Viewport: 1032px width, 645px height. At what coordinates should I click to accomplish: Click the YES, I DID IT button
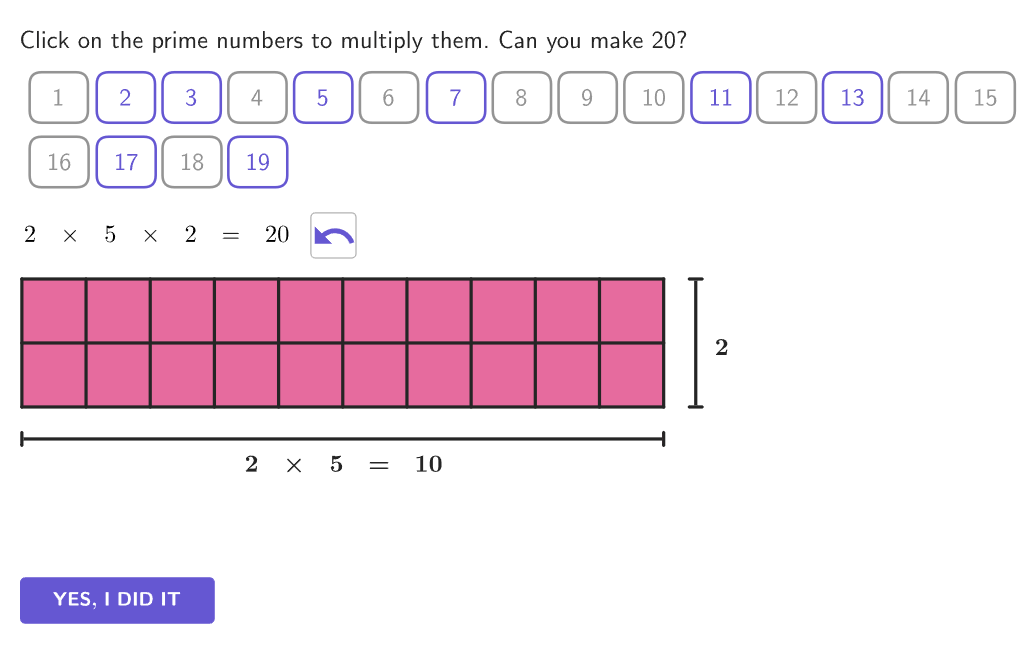coord(117,600)
